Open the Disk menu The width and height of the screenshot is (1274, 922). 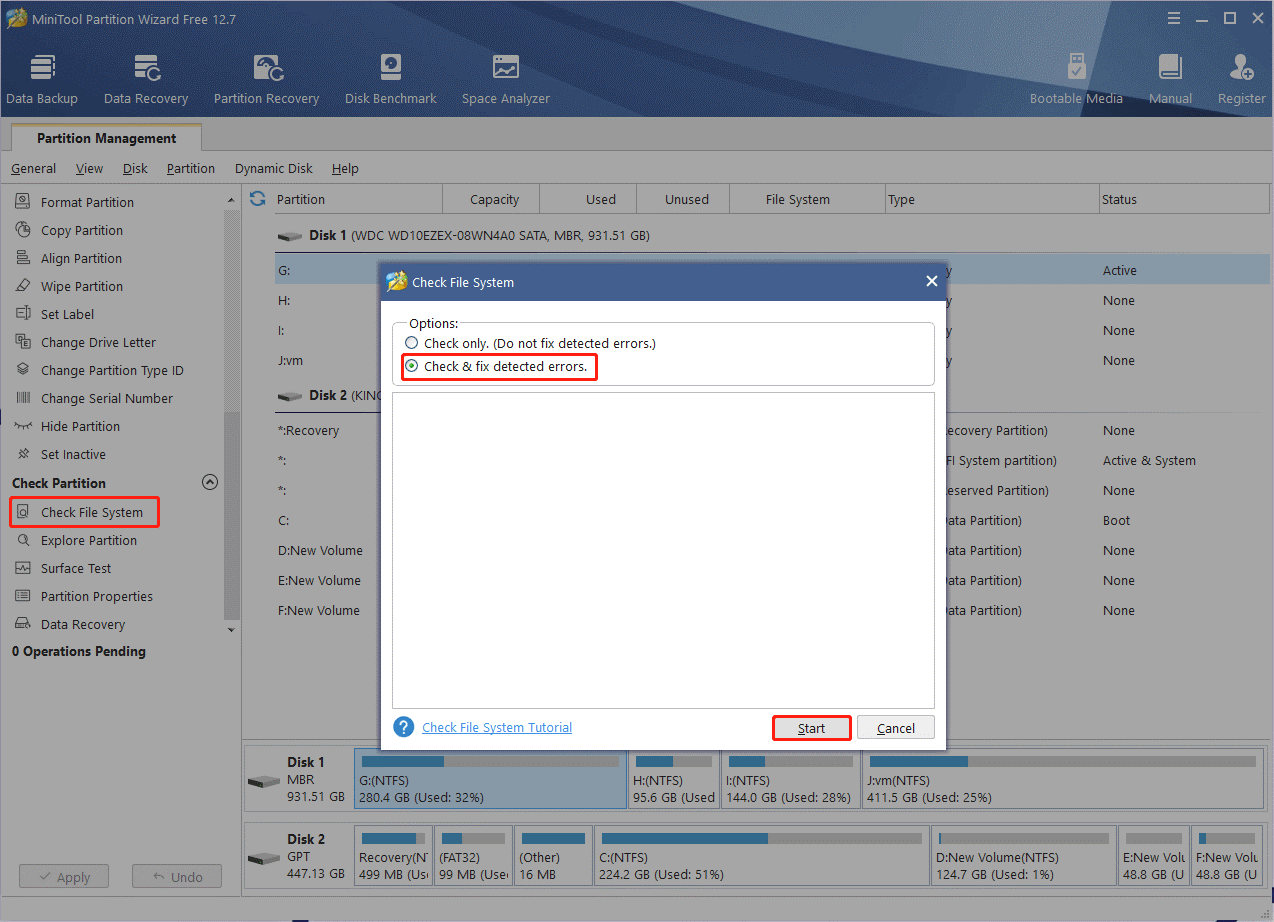tap(135, 168)
